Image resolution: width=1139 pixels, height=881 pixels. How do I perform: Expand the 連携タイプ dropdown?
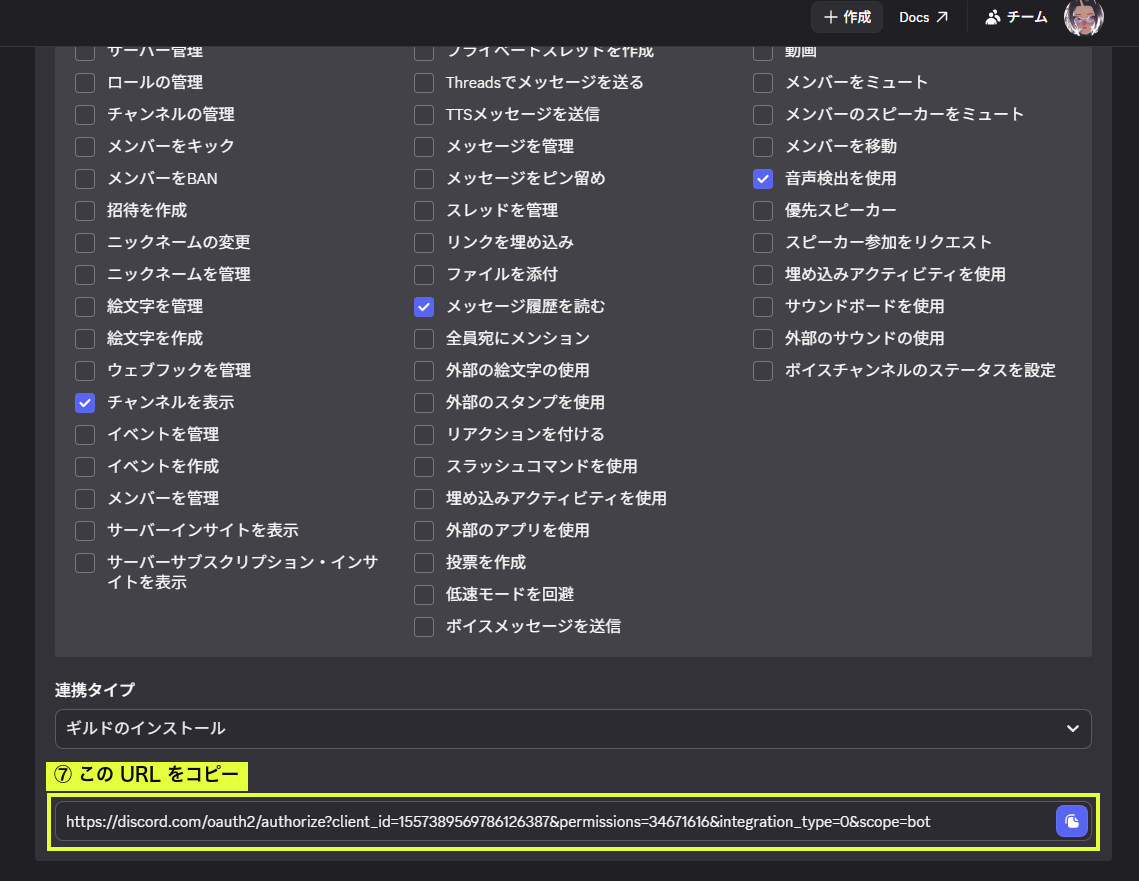573,728
